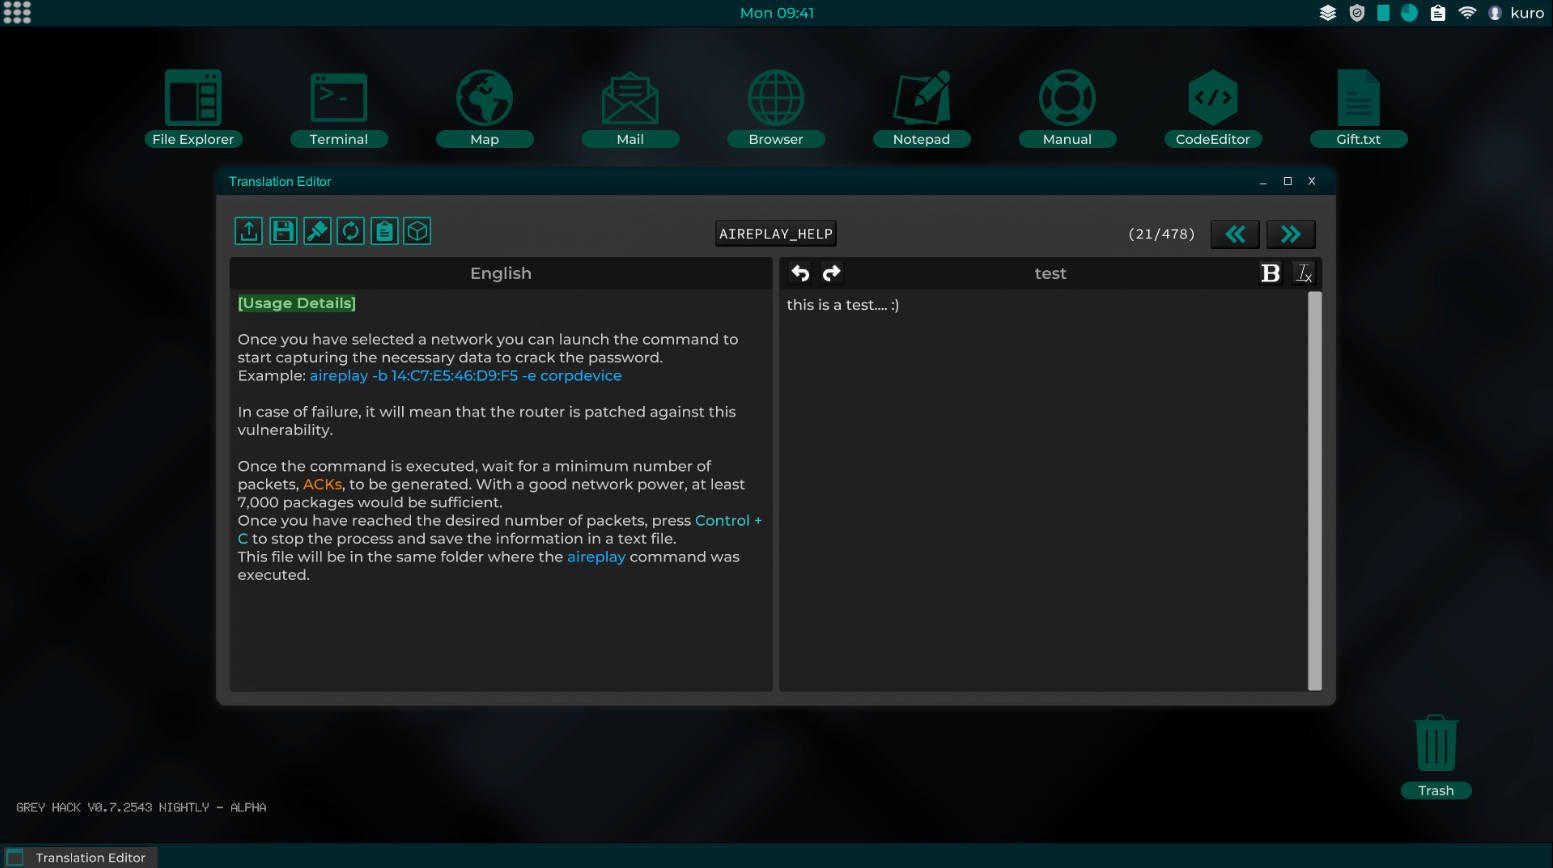Undo the last edit in the translation pane

[x=800, y=273]
